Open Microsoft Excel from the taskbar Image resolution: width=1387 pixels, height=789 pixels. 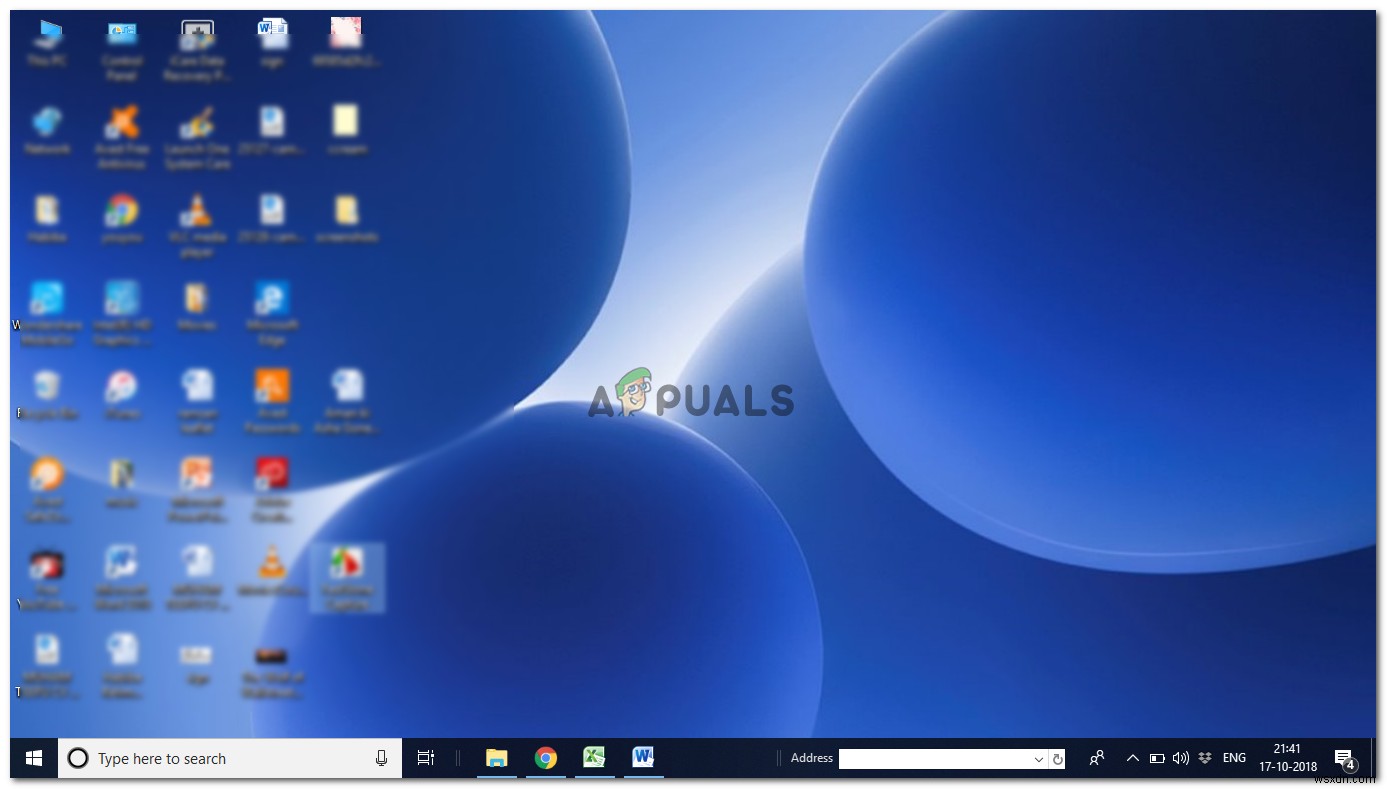(594, 758)
